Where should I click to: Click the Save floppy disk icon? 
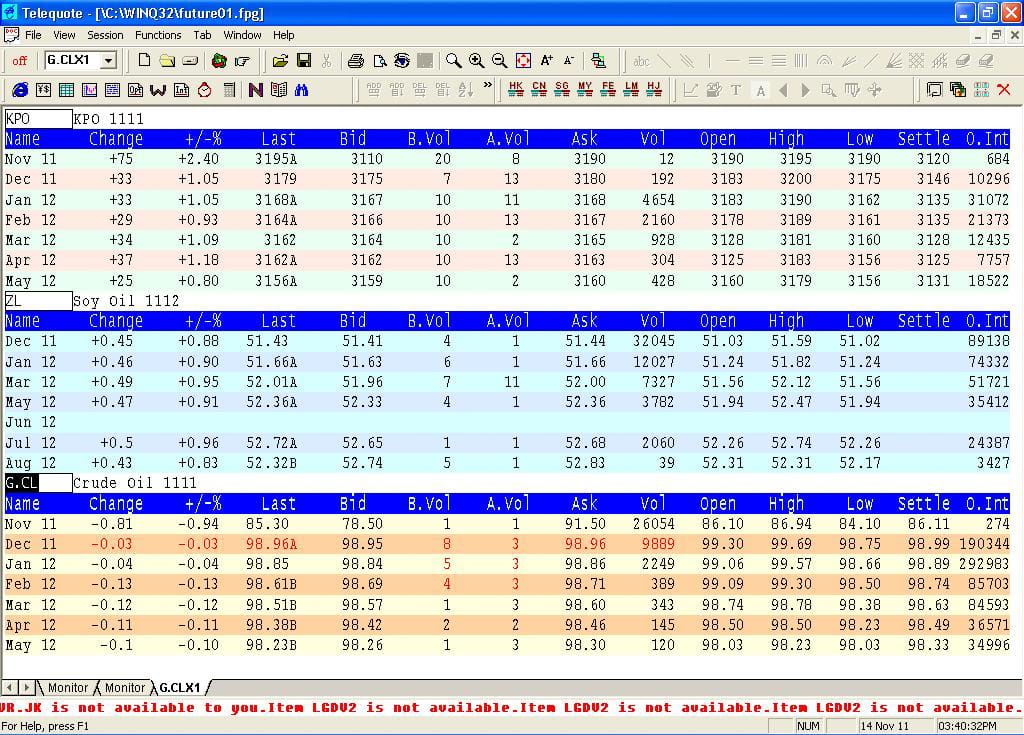point(304,61)
